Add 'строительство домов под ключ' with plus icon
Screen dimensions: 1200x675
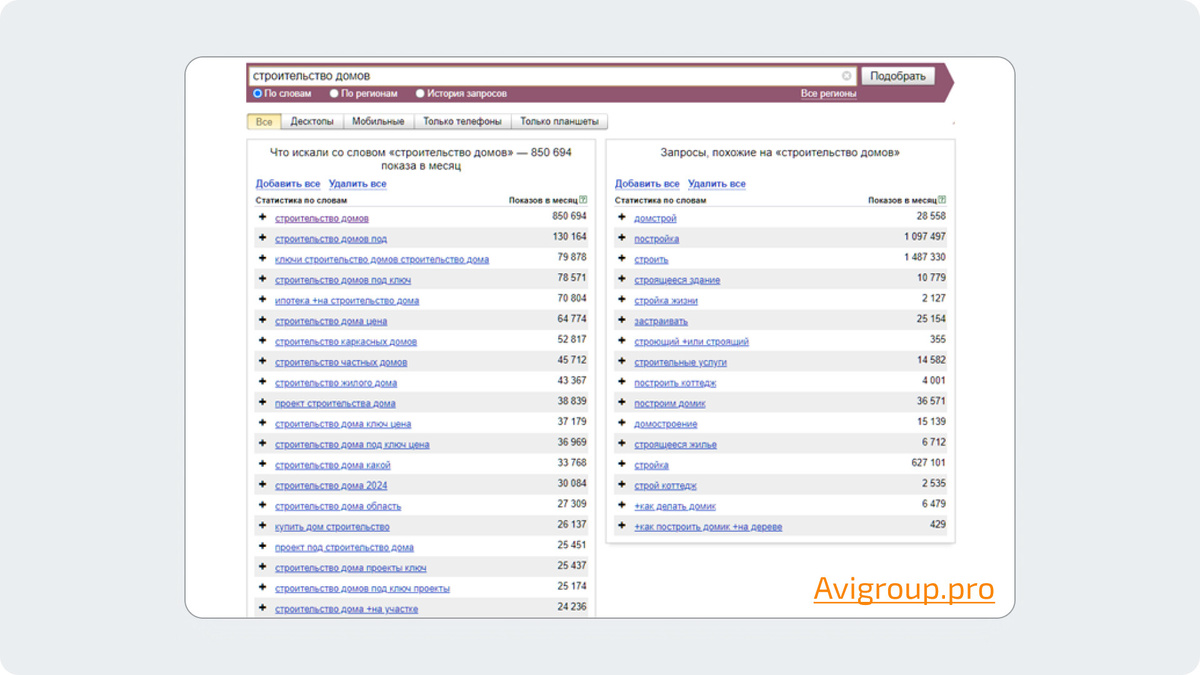point(262,279)
